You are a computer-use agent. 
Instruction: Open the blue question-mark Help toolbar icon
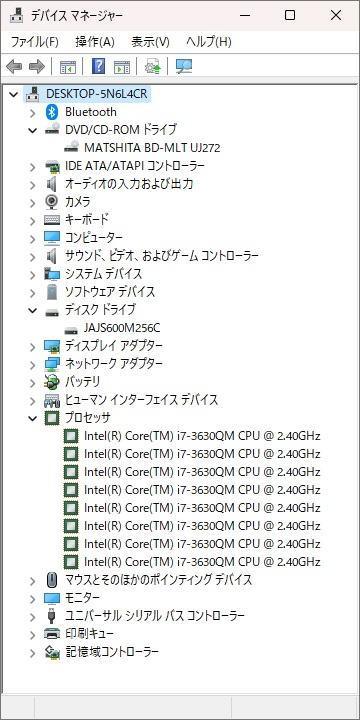pos(98,67)
